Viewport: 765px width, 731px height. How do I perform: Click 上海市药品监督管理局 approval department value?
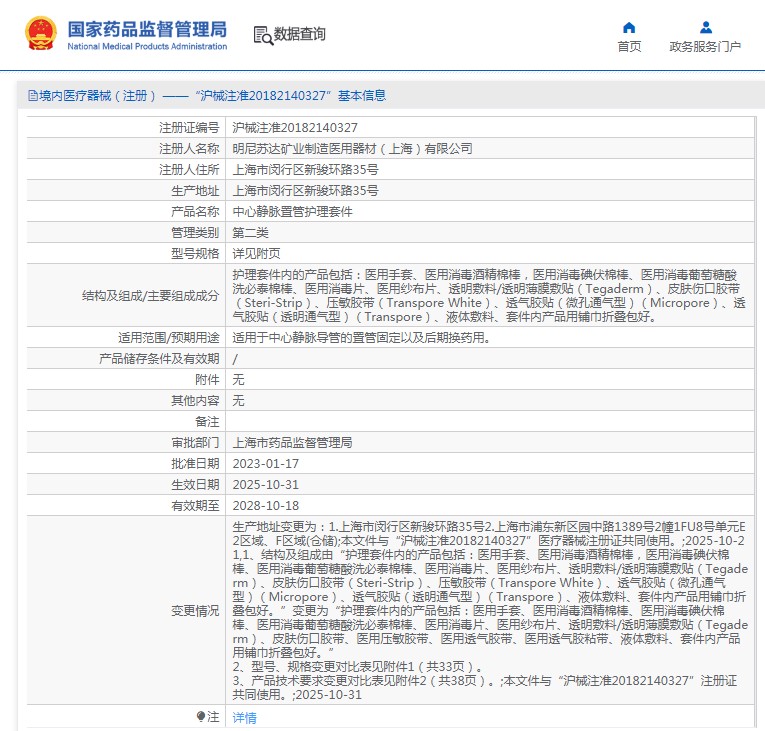[x=293, y=443]
